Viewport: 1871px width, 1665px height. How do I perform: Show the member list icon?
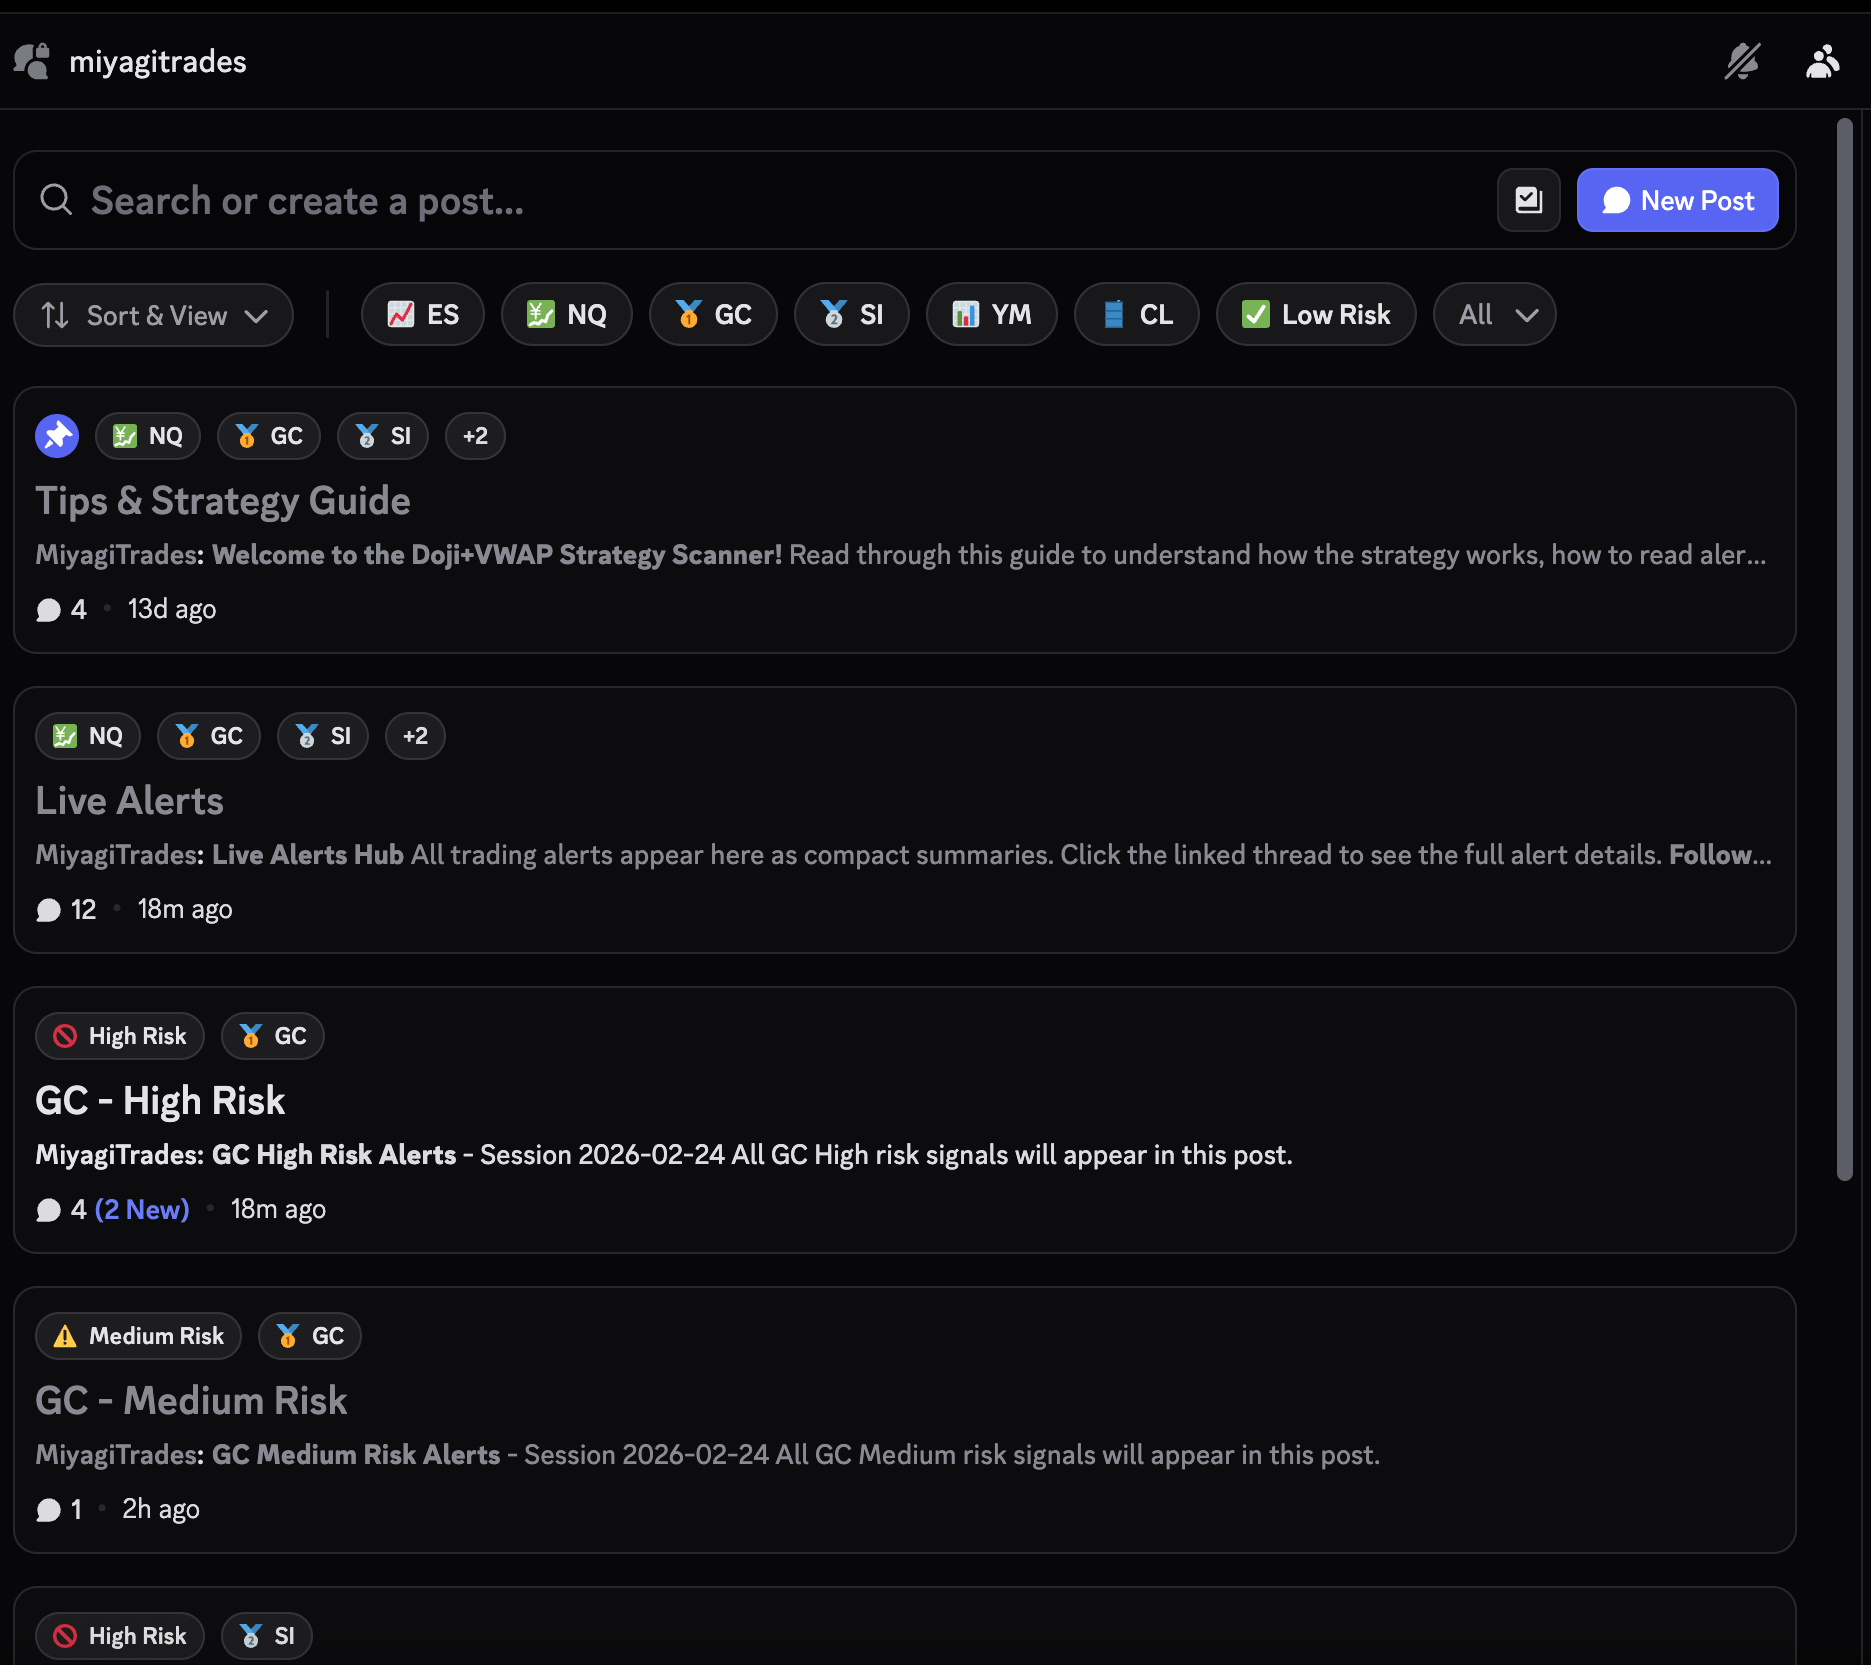click(x=1822, y=61)
